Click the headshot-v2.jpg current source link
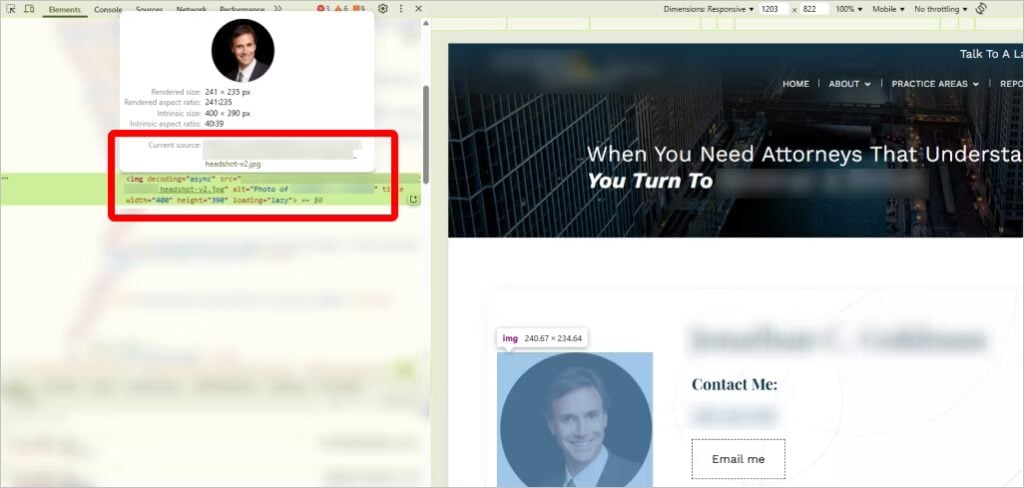 (x=232, y=164)
